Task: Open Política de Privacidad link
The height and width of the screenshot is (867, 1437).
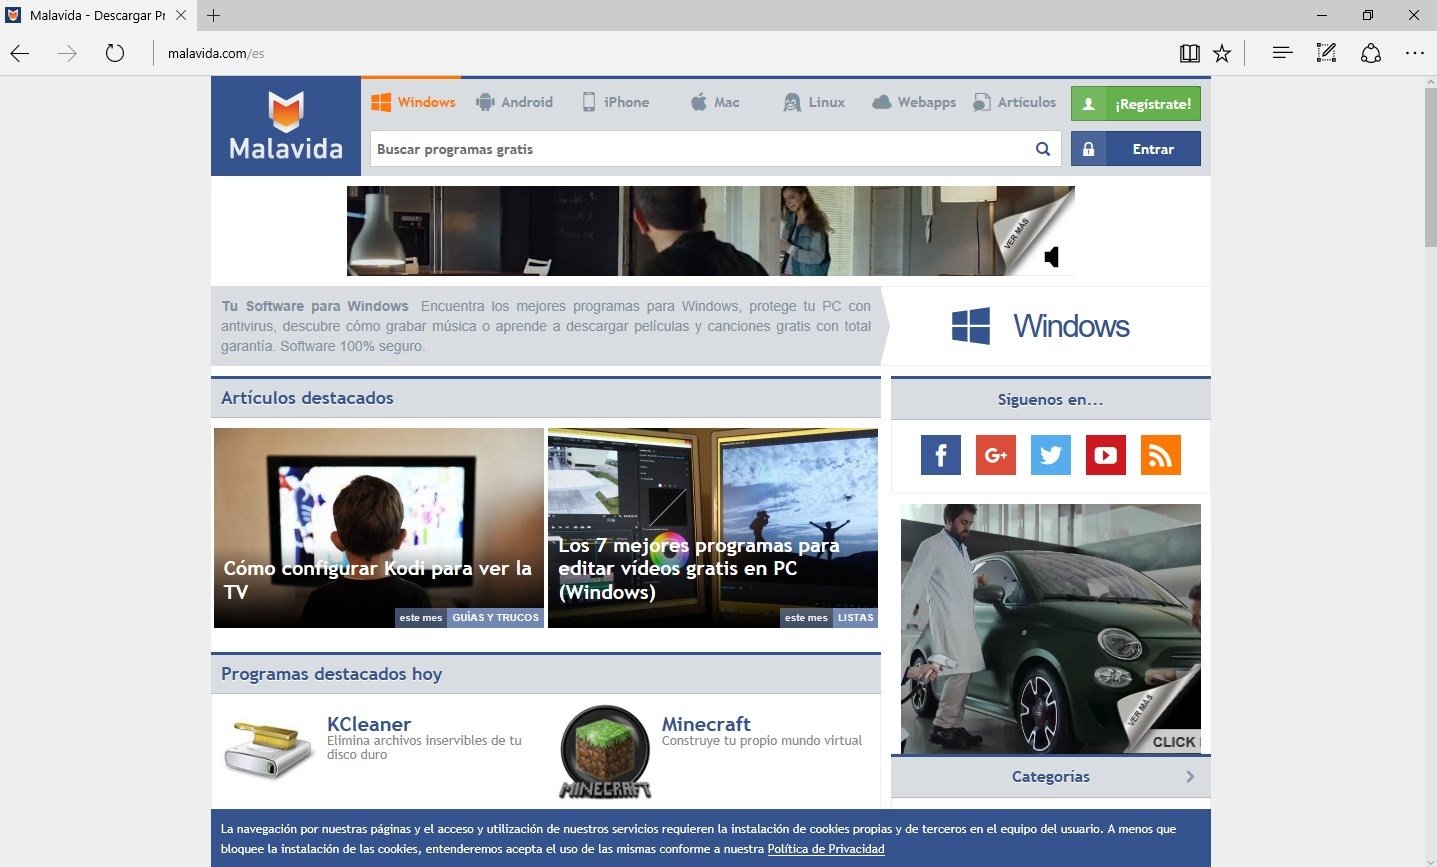Action: pyautogui.click(x=826, y=849)
